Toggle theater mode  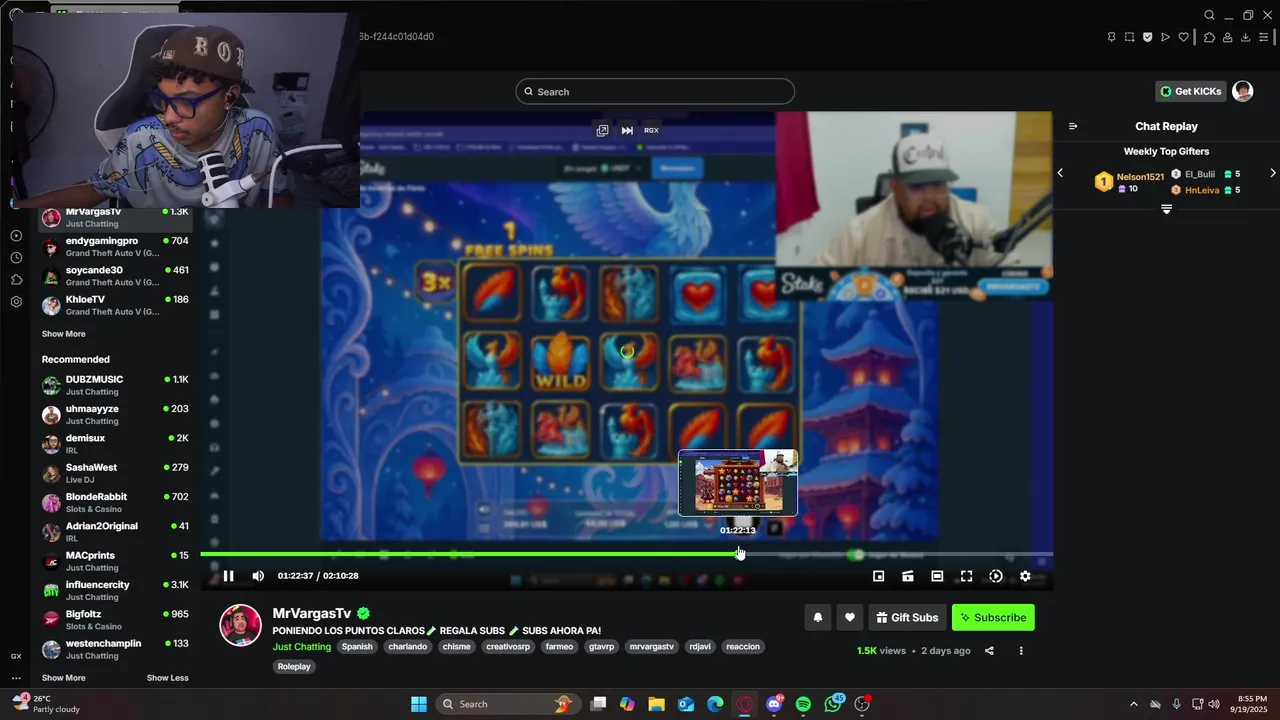(x=937, y=576)
